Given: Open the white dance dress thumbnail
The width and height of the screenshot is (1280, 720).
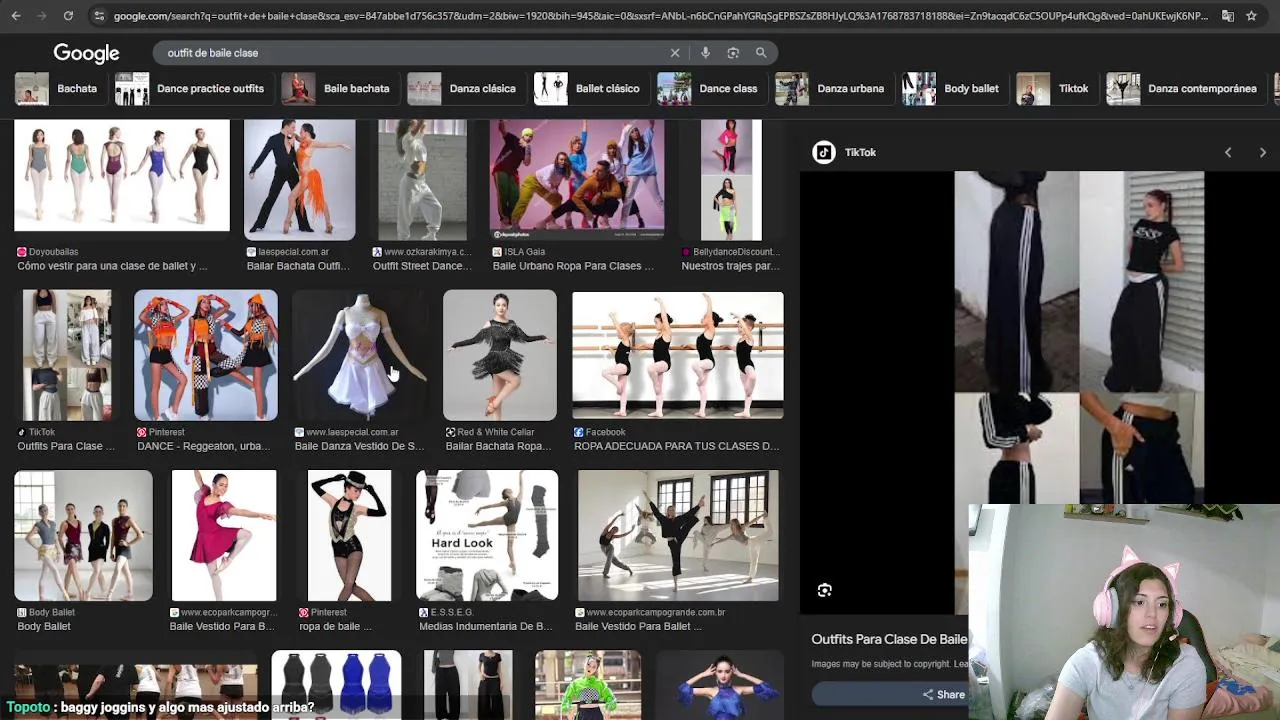Looking at the screenshot, I should click(360, 355).
